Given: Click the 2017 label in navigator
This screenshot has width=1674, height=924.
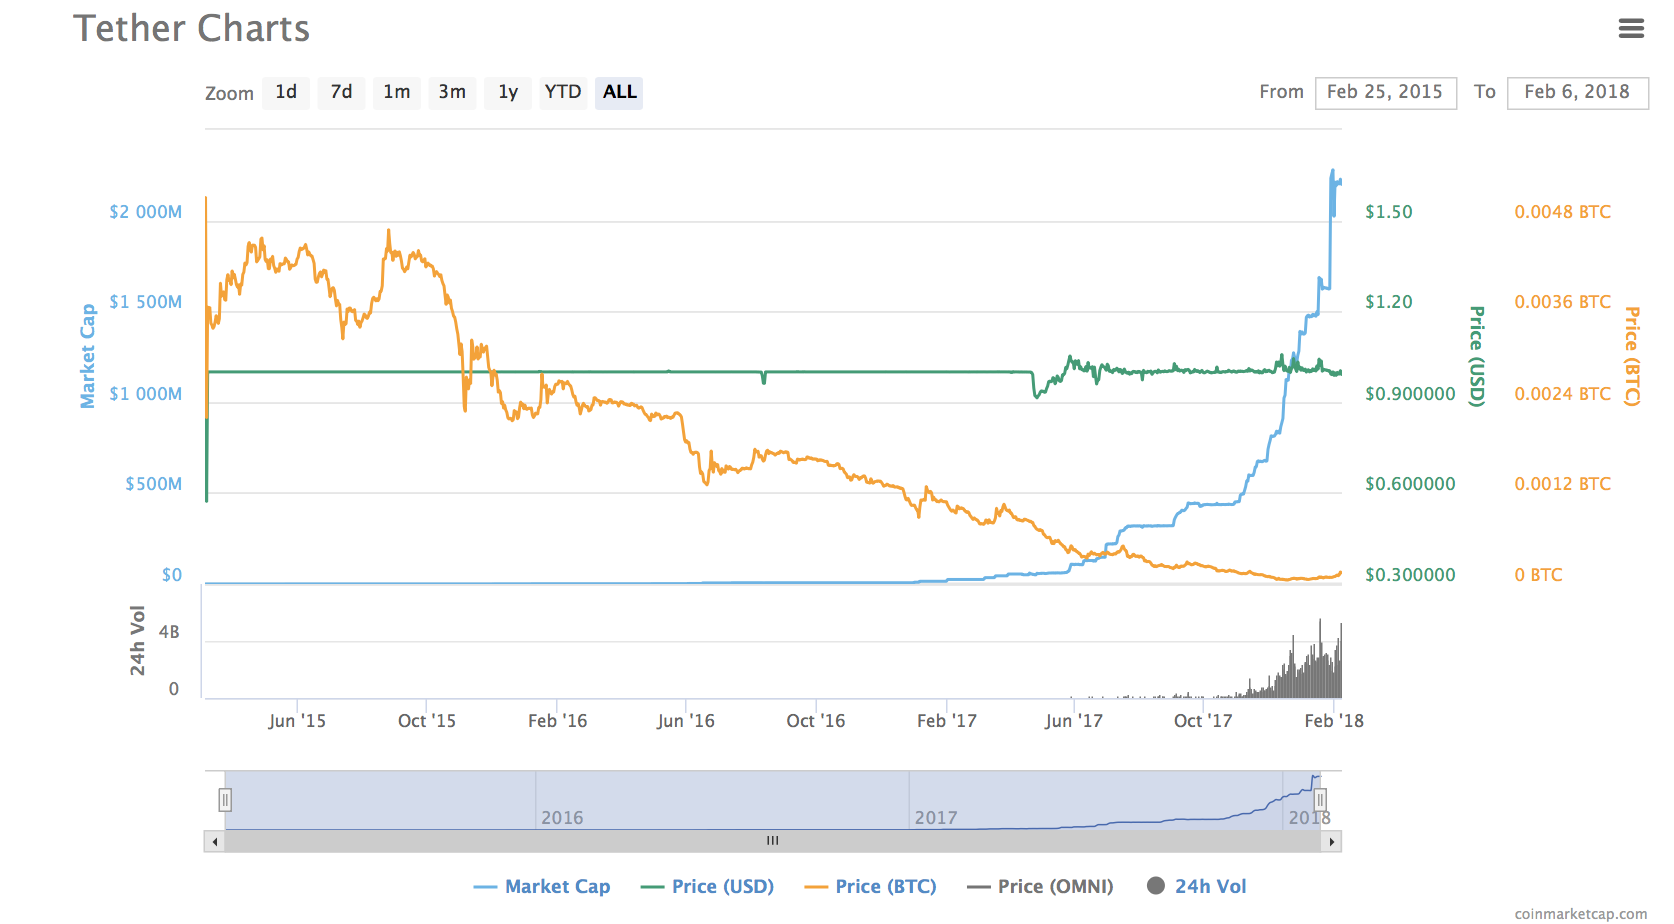Looking at the screenshot, I should (936, 818).
